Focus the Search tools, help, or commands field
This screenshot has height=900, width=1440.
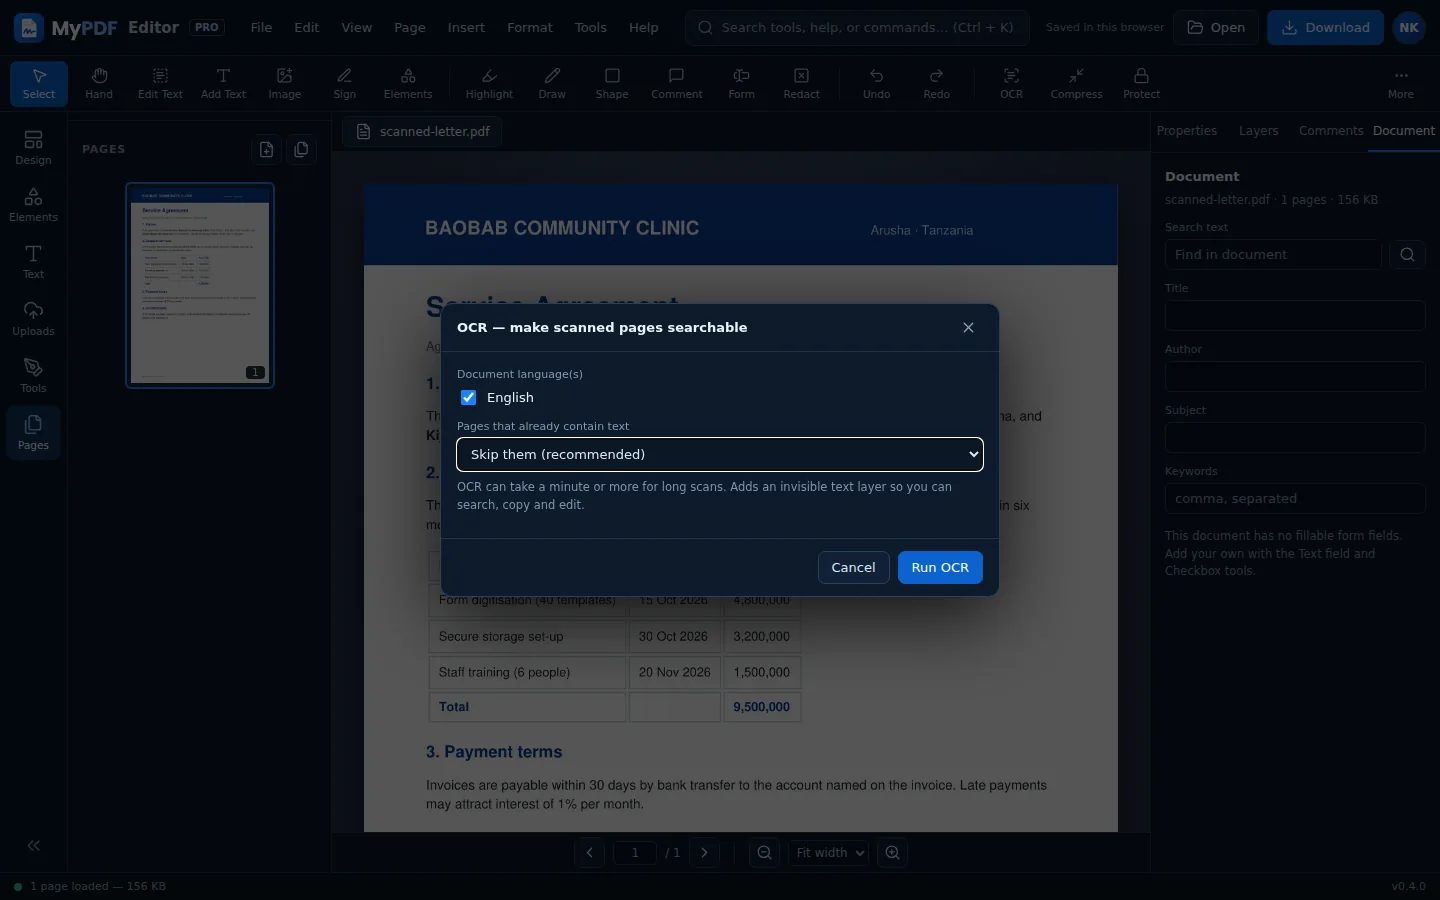857,28
